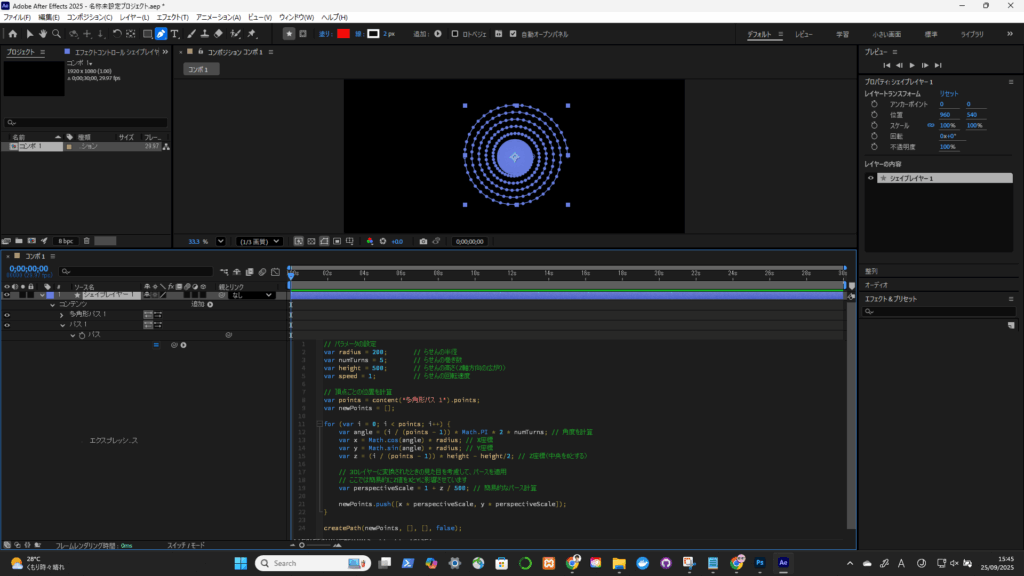Click the snapshot camera icon in viewer
1024x576 pixels.
423,241
